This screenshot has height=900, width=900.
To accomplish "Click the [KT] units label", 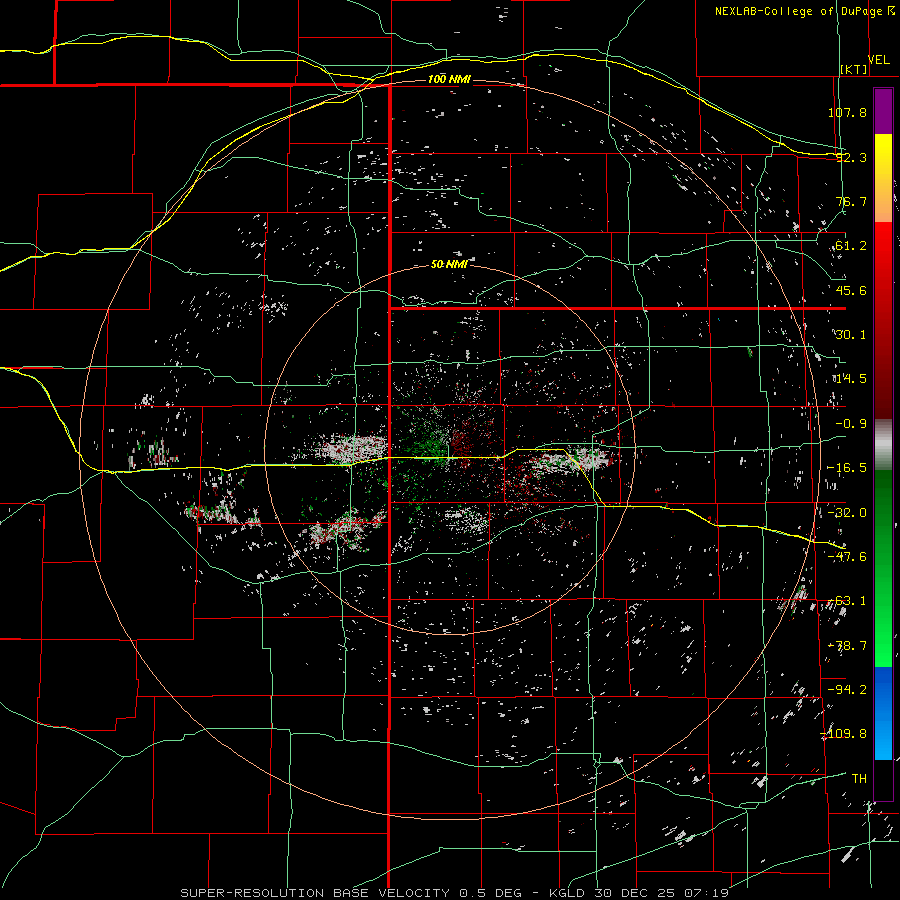I will tap(854, 69).
